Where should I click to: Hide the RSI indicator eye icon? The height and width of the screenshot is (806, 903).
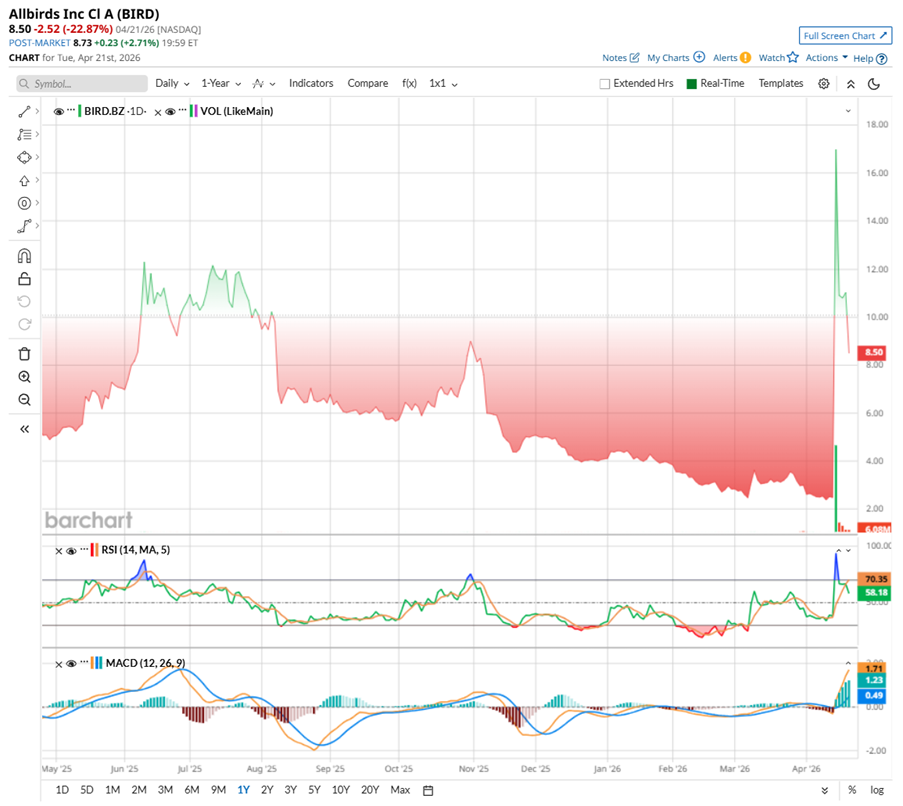71,551
